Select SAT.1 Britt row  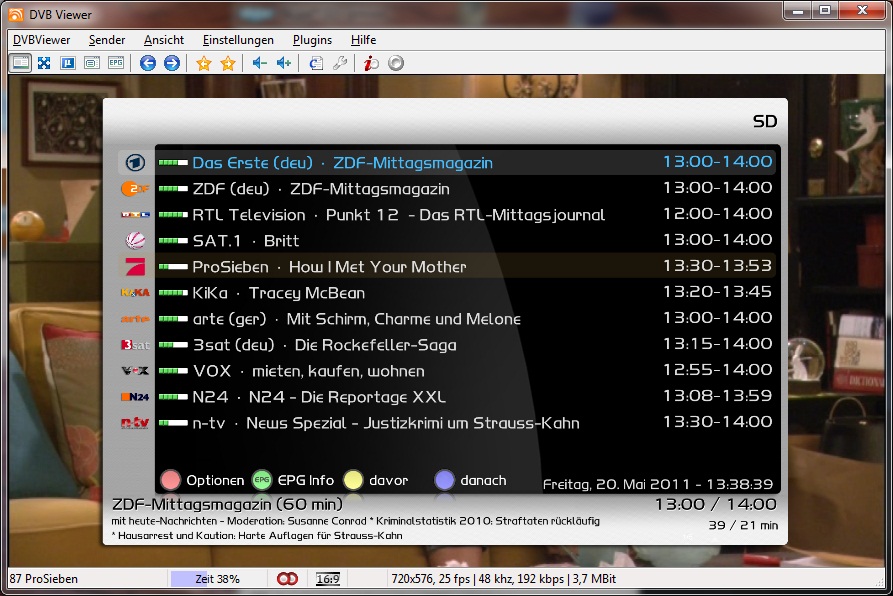click(x=466, y=241)
